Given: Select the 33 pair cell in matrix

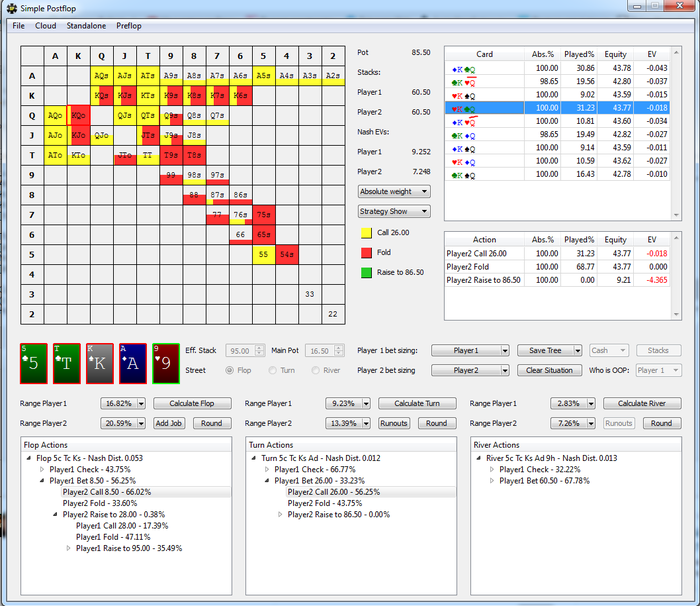Looking at the screenshot, I should tap(310, 294).
